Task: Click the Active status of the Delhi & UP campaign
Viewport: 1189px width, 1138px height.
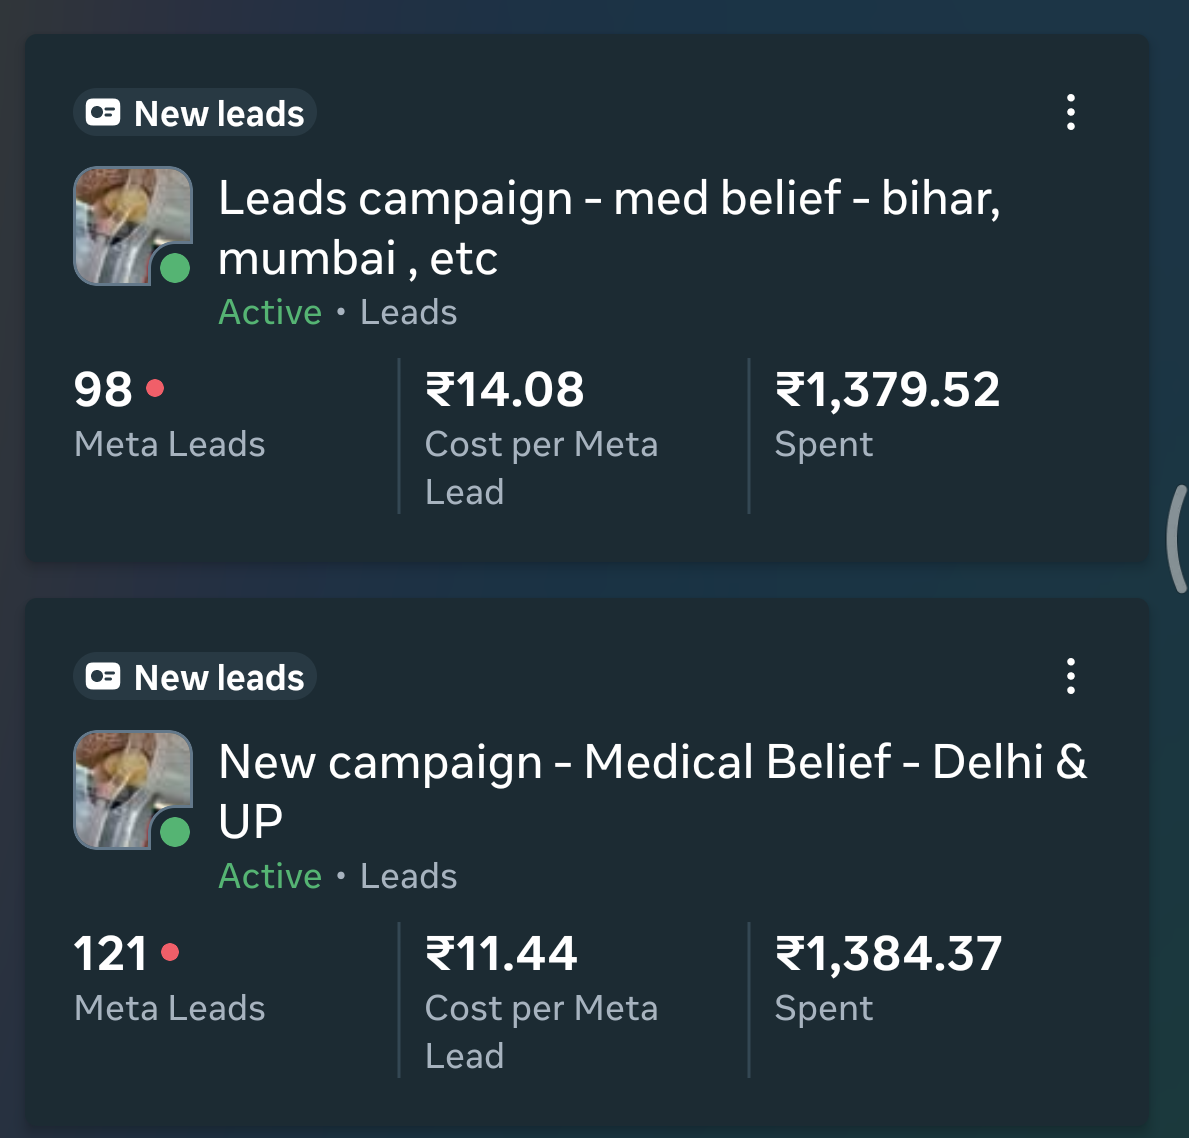Action: (x=270, y=877)
